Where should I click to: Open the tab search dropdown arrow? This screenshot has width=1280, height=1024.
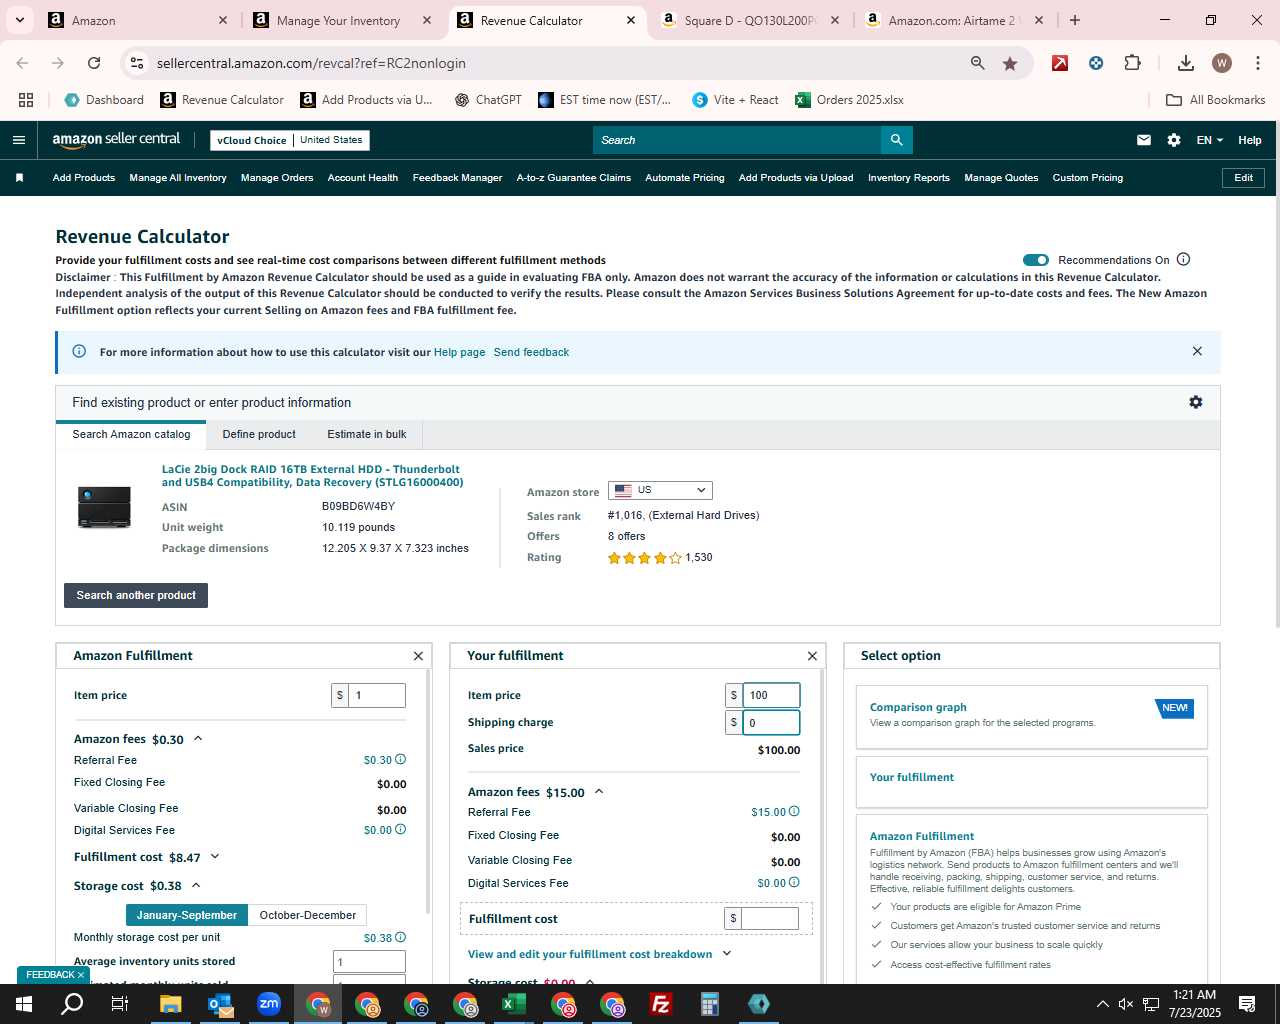pyautogui.click(x=19, y=20)
